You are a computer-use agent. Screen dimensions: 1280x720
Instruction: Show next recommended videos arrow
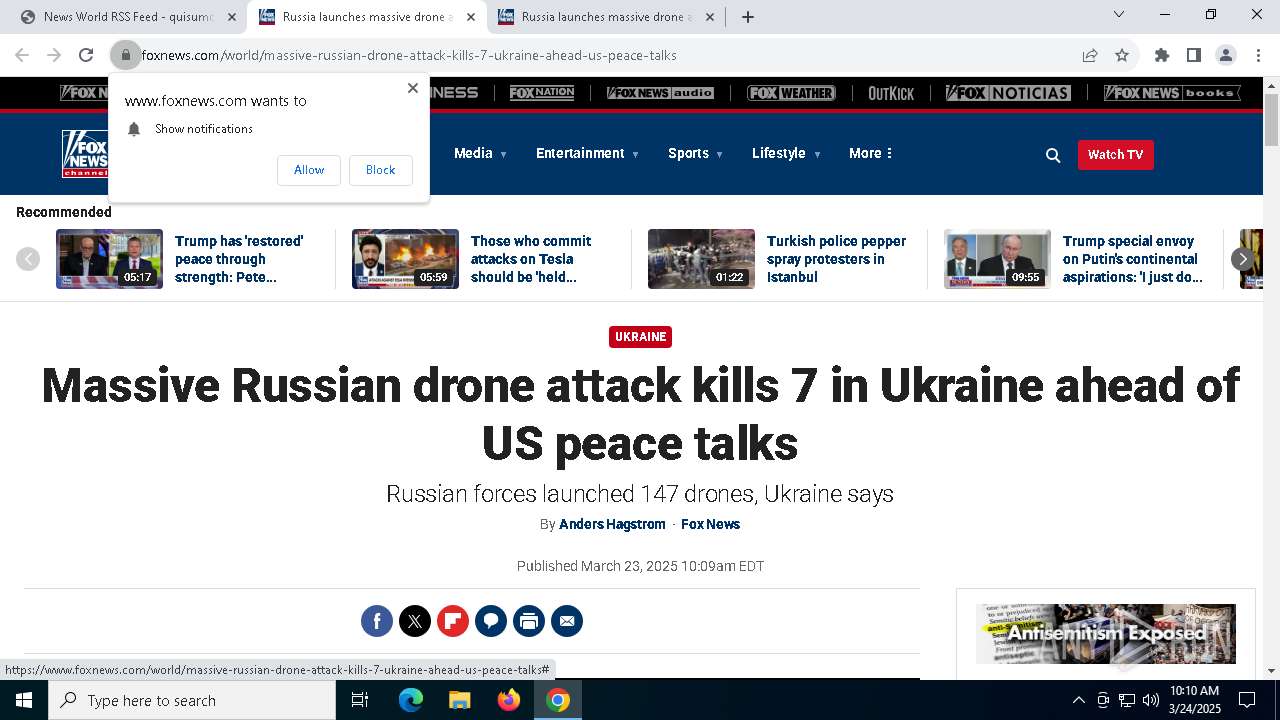coord(1242,259)
